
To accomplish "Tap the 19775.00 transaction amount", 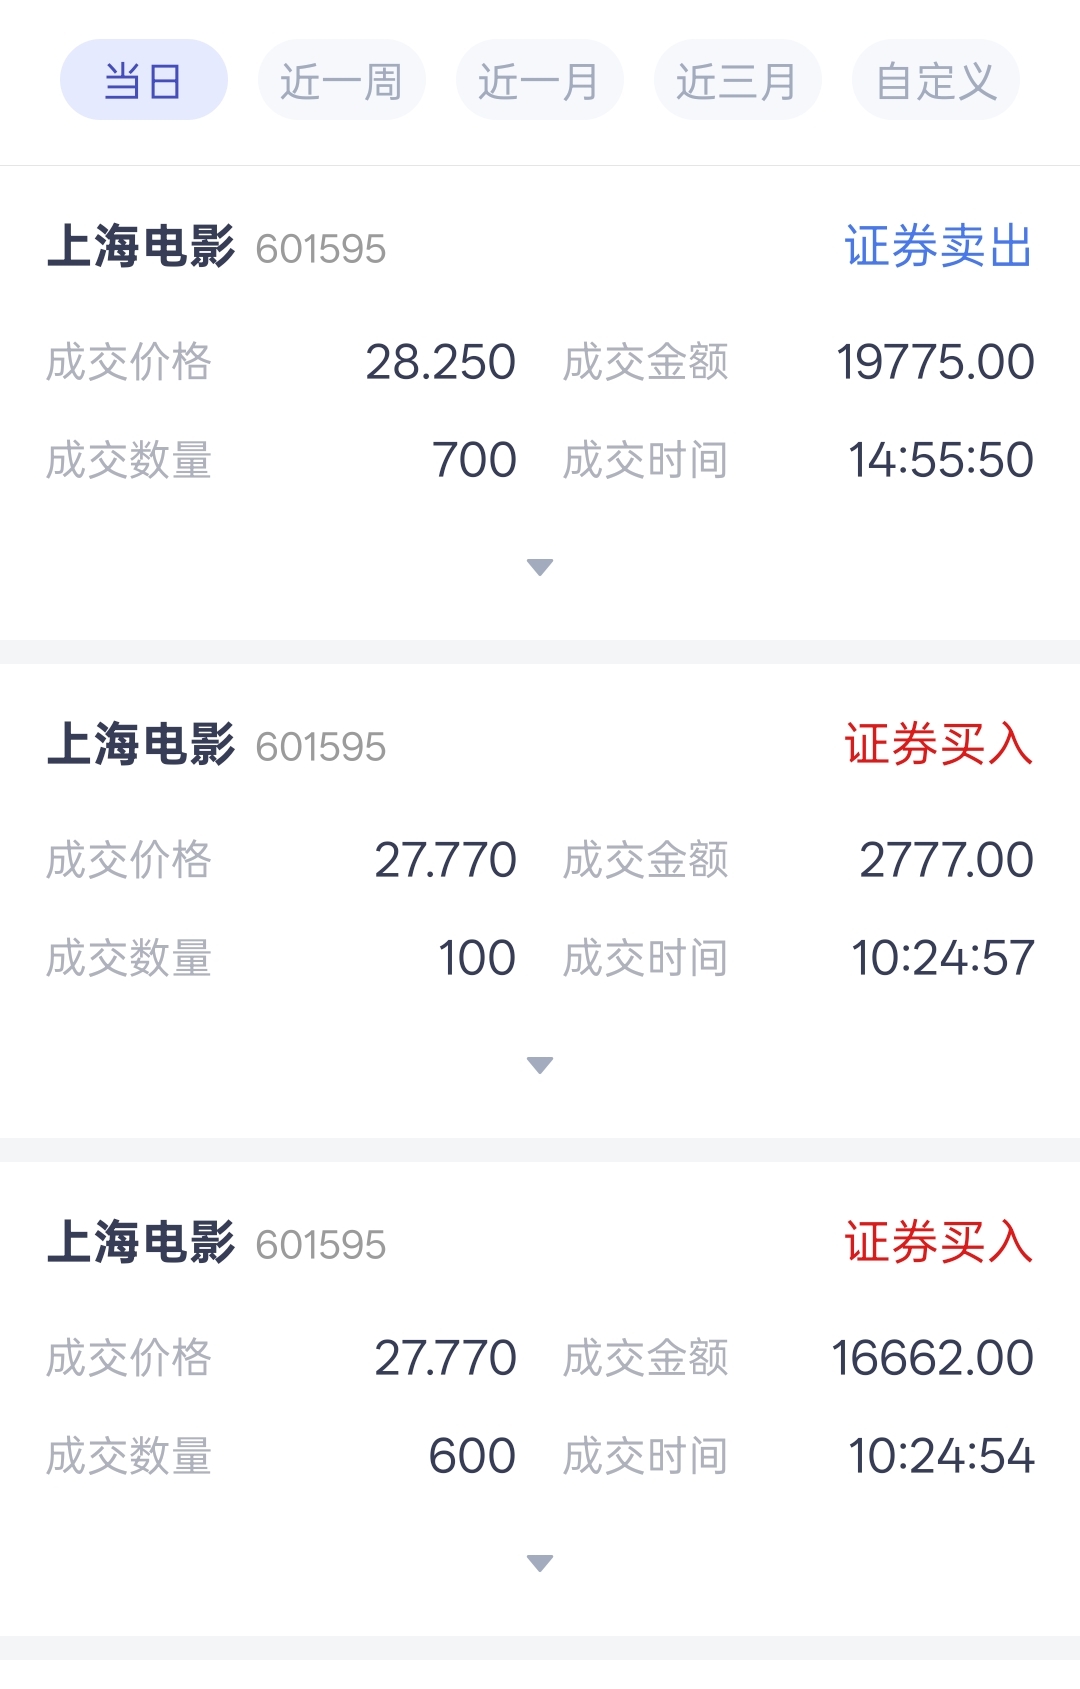I will pyautogui.click(x=935, y=362).
